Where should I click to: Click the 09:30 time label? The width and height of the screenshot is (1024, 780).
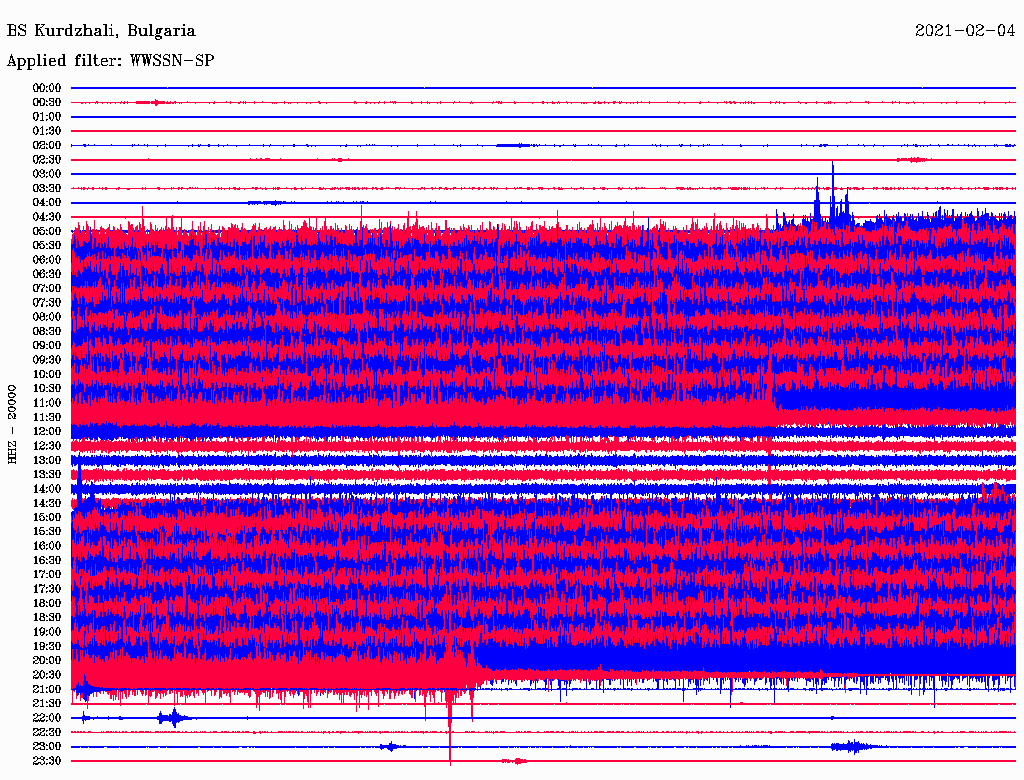(x=47, y=360)
